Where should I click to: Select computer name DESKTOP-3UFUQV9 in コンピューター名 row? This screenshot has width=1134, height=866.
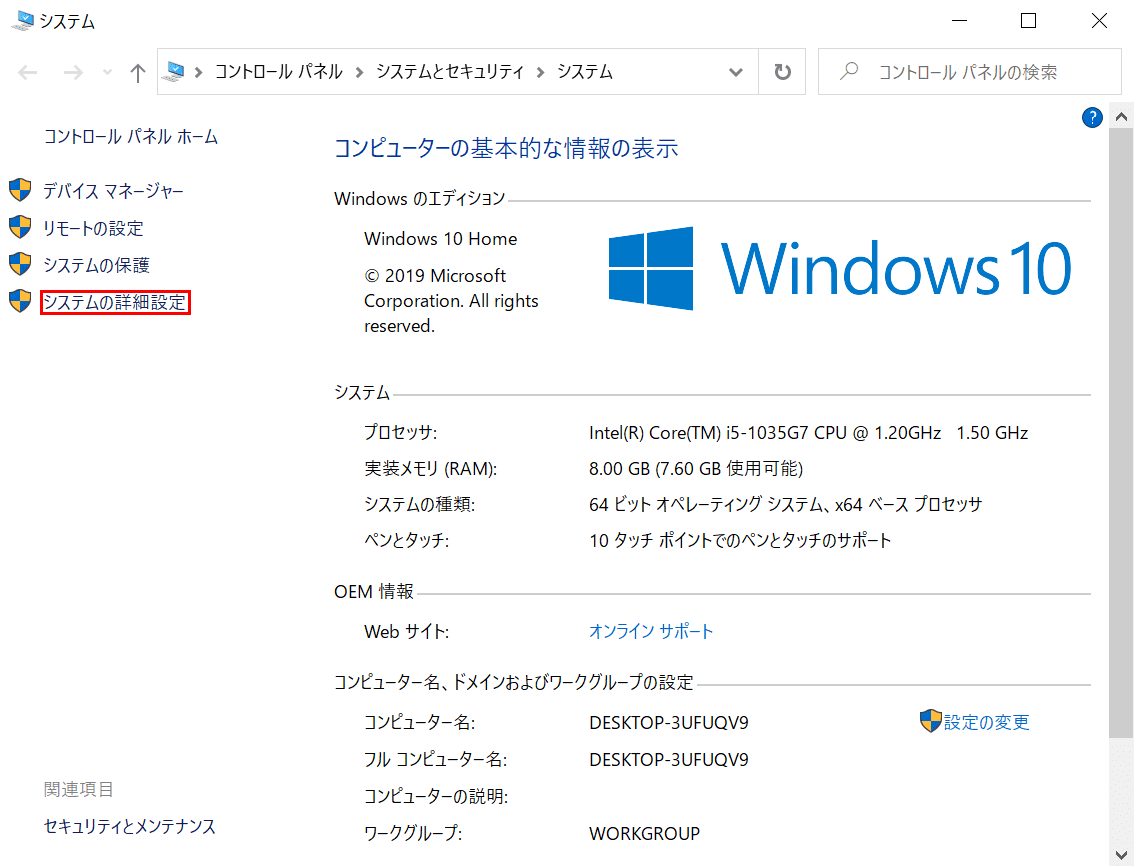point(669,723)
